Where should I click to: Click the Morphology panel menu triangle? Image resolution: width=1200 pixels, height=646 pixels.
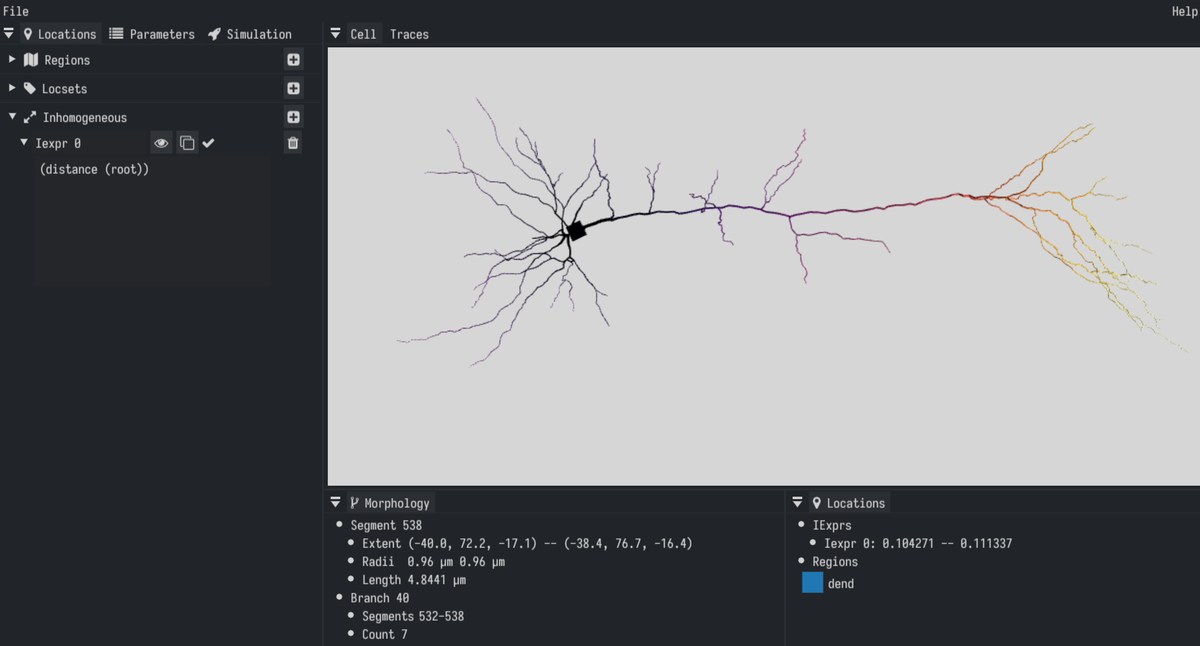336,503
